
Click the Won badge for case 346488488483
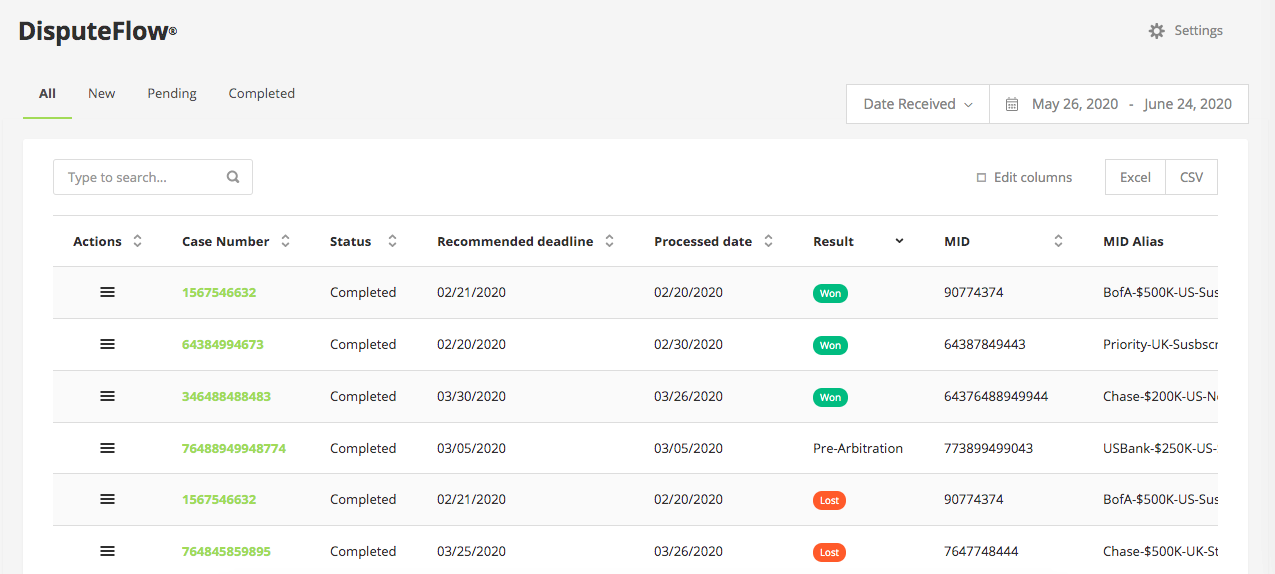[x=830, y=397]
